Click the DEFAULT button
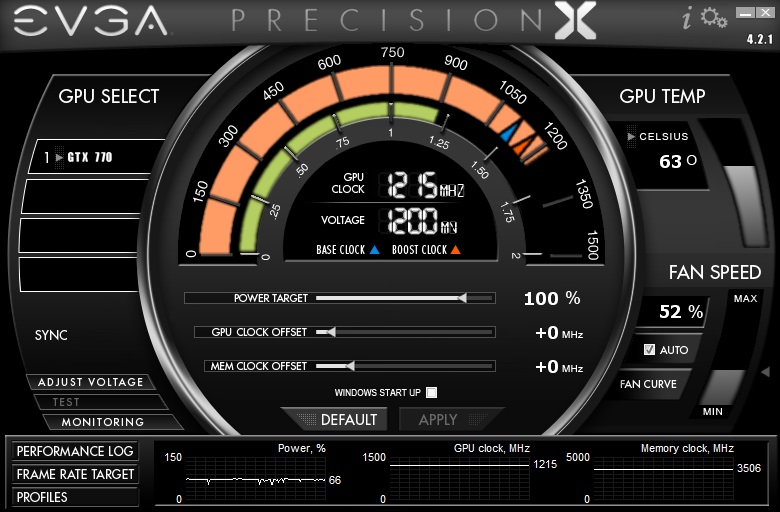This screenshot has height=512, width=780. coord(338,419)
